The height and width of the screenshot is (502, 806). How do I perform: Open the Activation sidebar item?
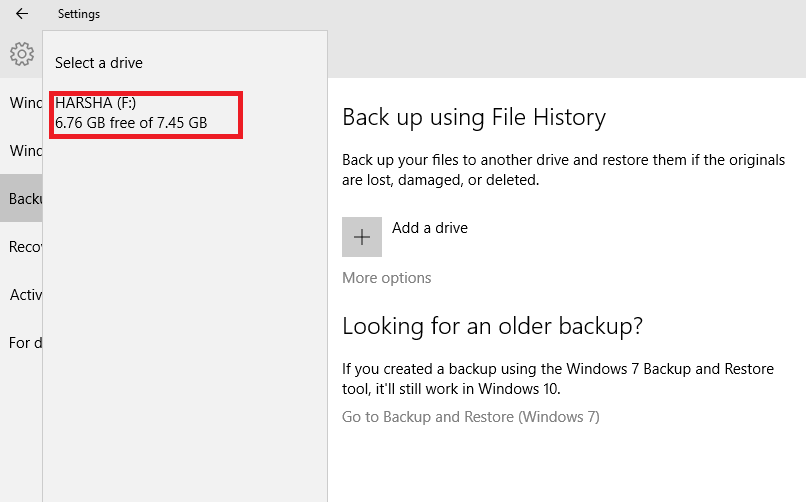click(21, 295)
